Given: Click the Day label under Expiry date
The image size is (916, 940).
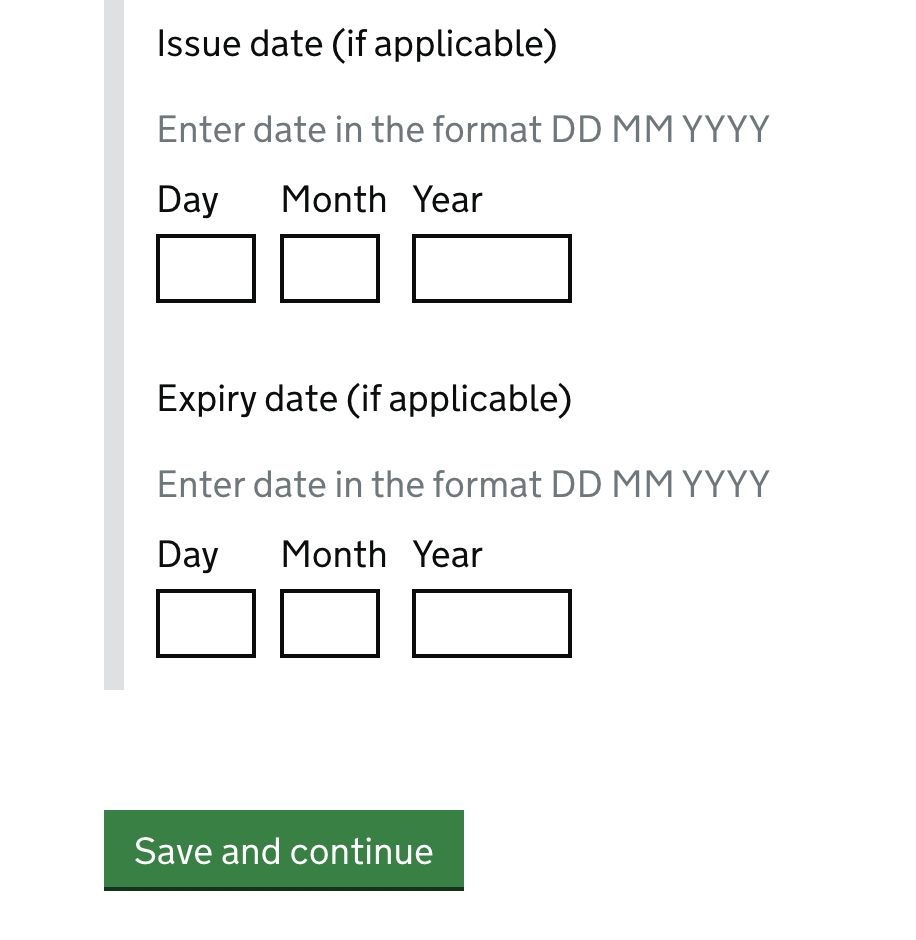Looking at the screenshot, I should coord(188,555).
